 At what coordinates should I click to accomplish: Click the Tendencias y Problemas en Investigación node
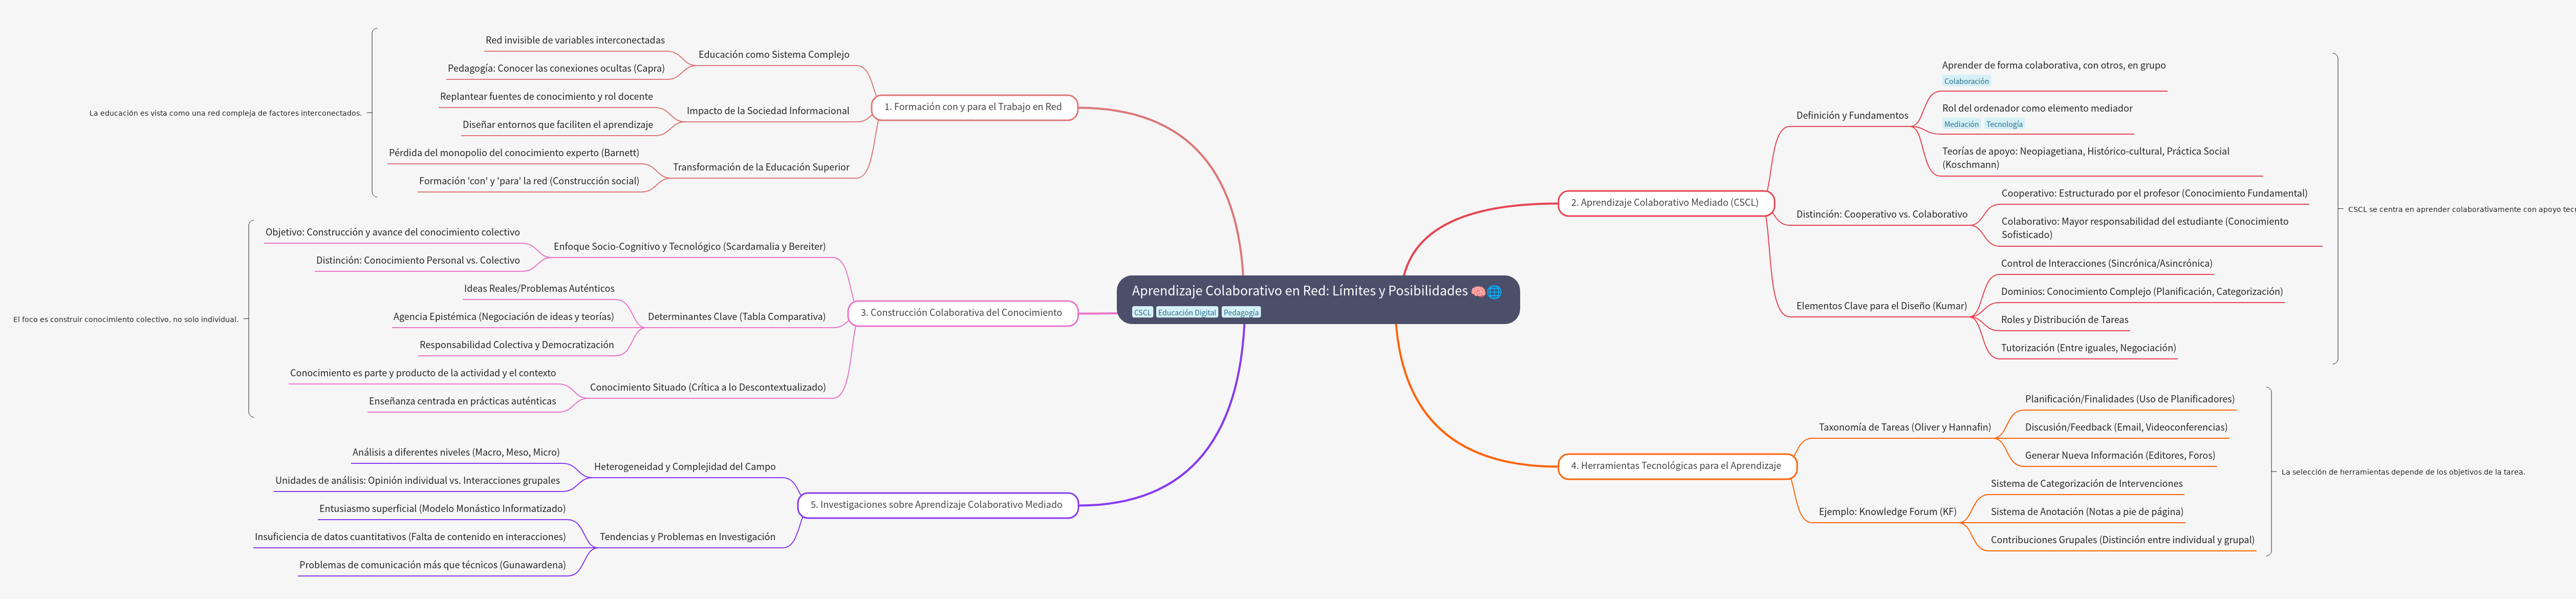(687, 537)
